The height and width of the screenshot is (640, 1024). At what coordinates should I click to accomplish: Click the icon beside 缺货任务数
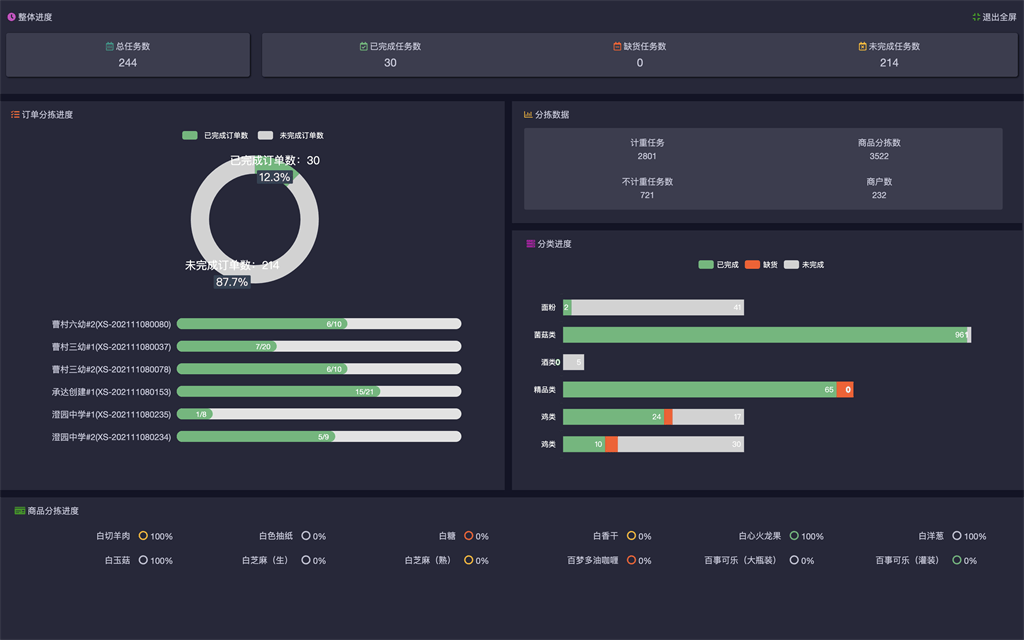click(617, 47)
